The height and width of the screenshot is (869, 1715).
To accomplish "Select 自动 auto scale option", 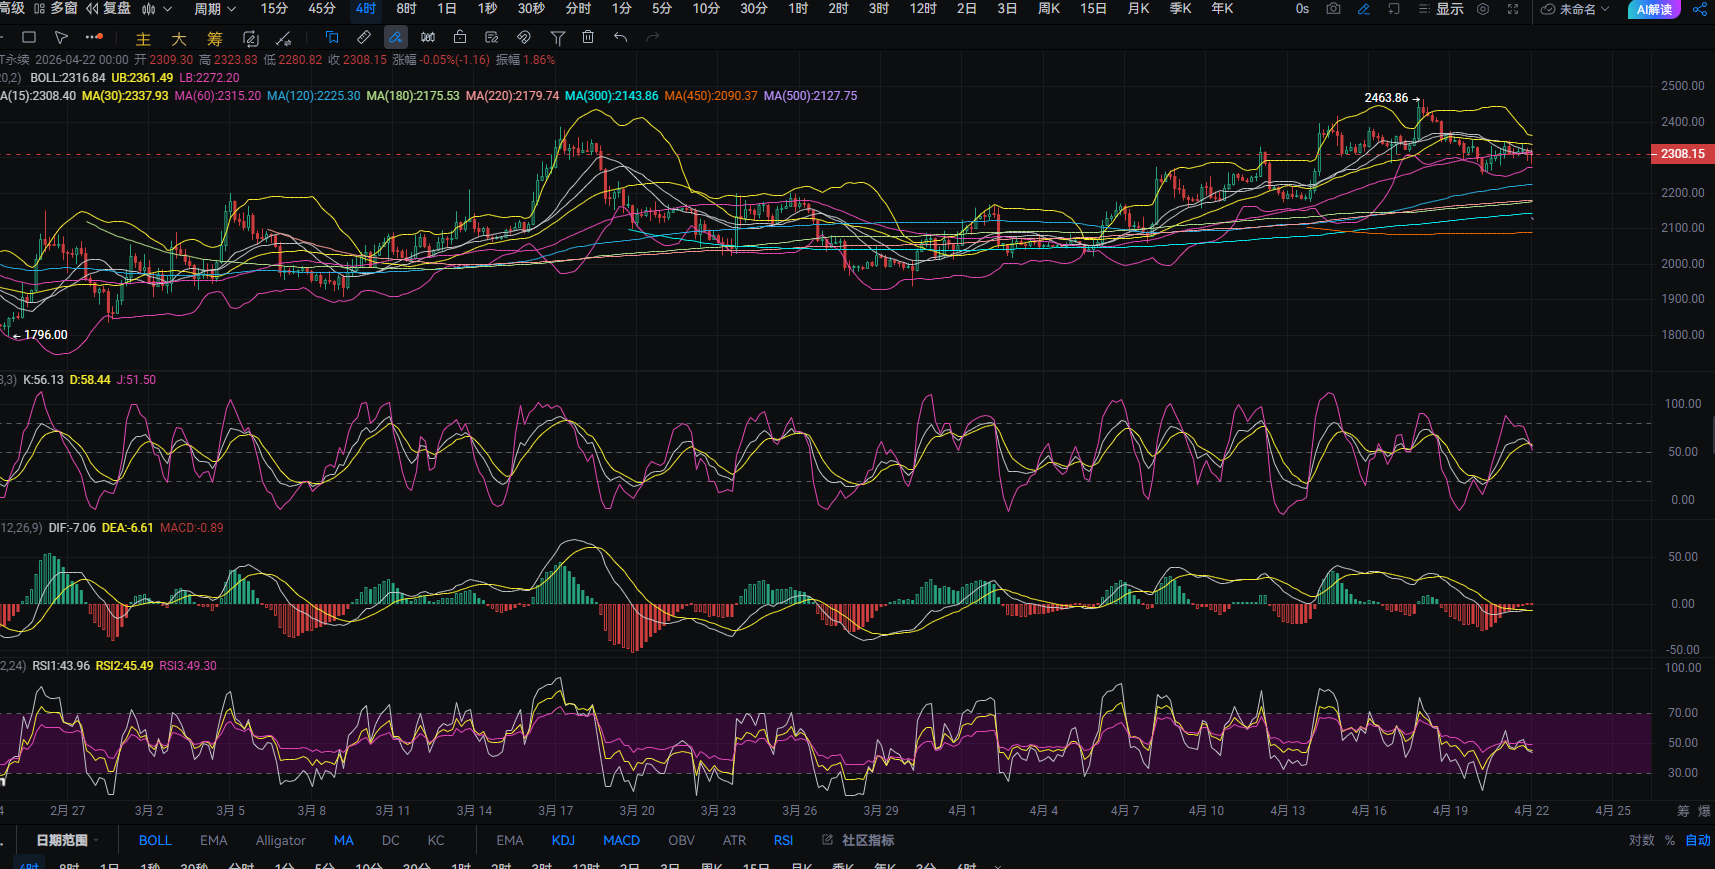I will tap(1697, 840).
